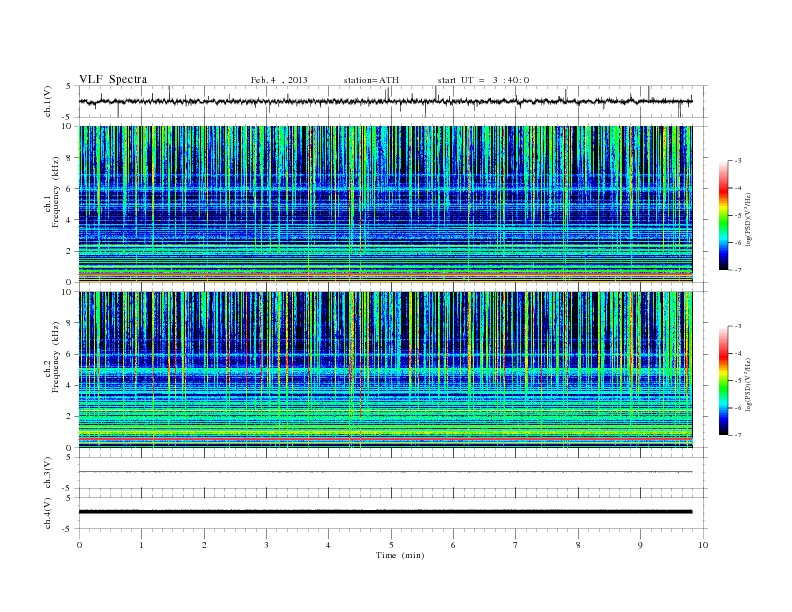Click the '3' tick on the time axis

coord(266,545)
